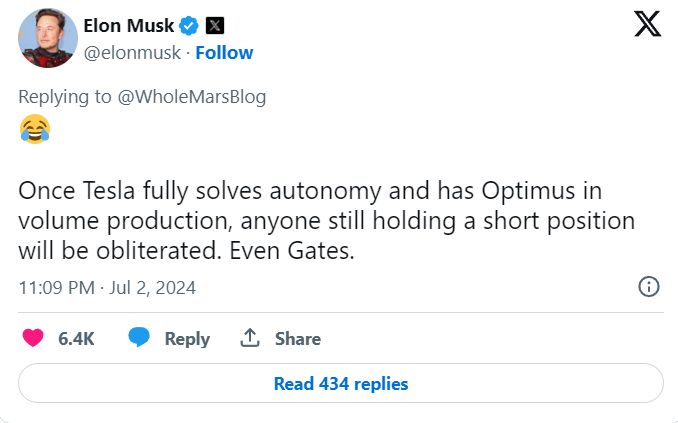Click the Share text label
Viewport: 678px width, 423px height.
coord(298,339)
